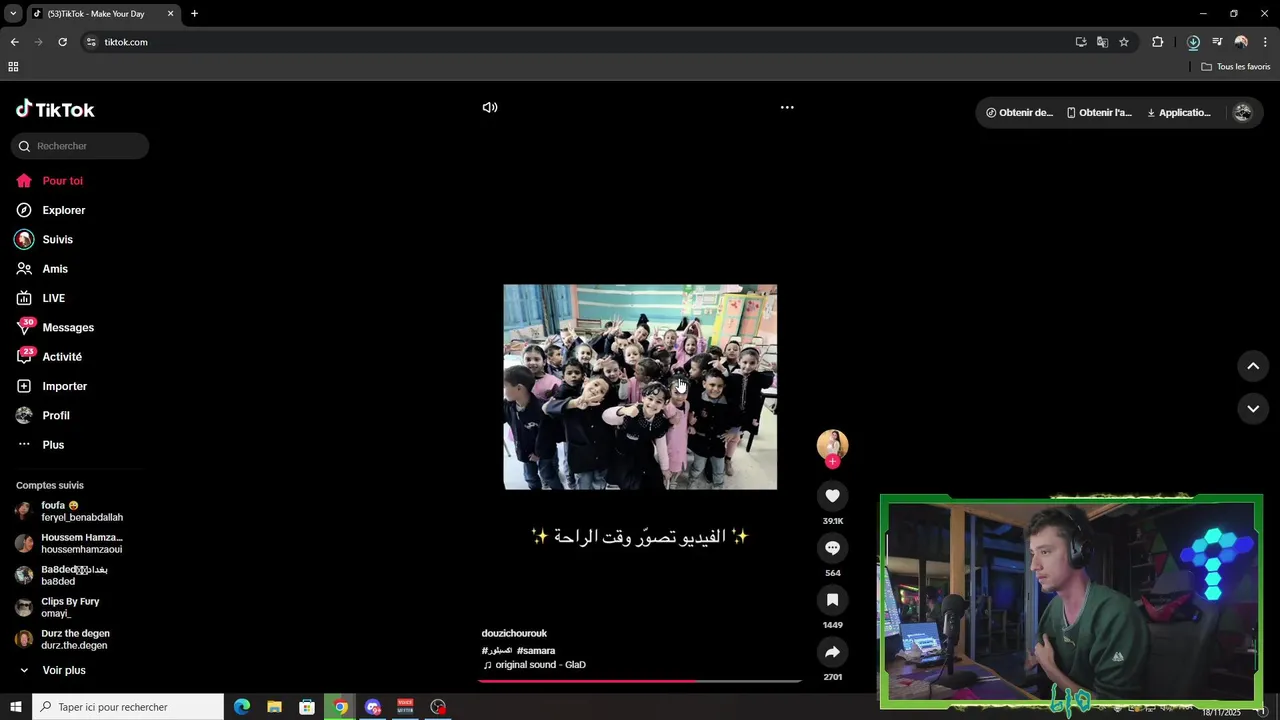This screenshot has height=720, width=1280.
Task: Open new Chrome tab
Action: click(x=194, y=14)
